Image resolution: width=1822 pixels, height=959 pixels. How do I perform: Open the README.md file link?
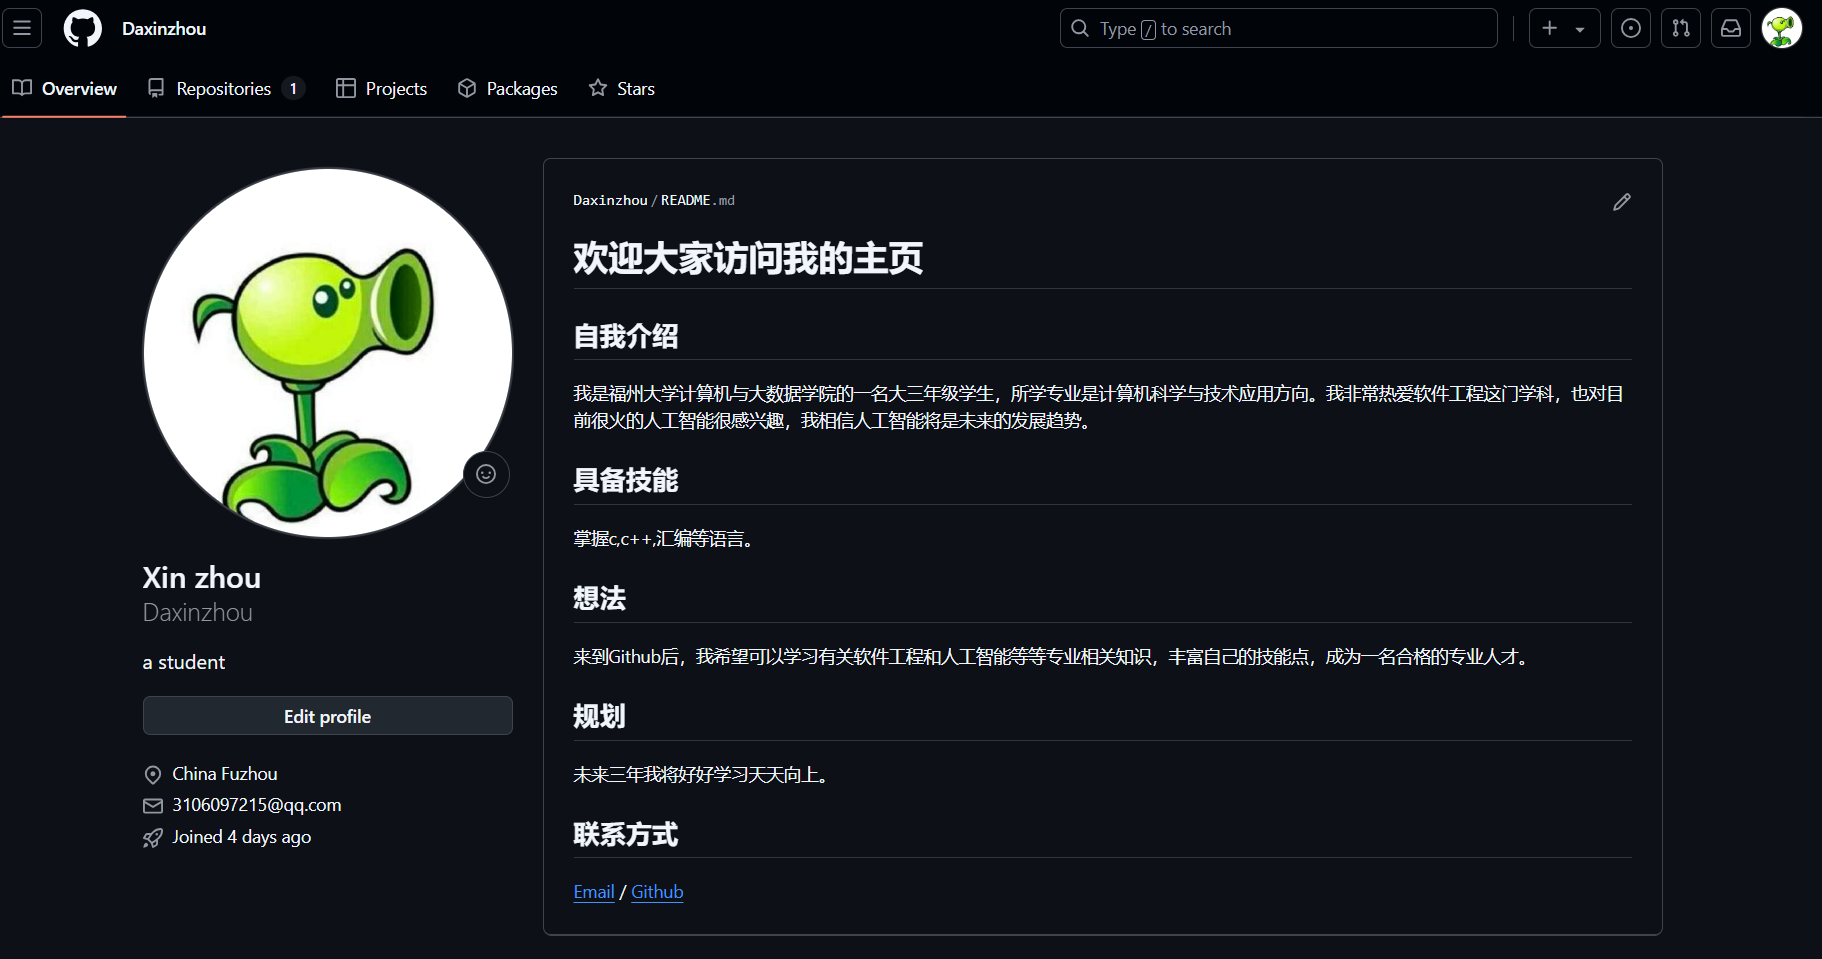[x=698, y=201]
